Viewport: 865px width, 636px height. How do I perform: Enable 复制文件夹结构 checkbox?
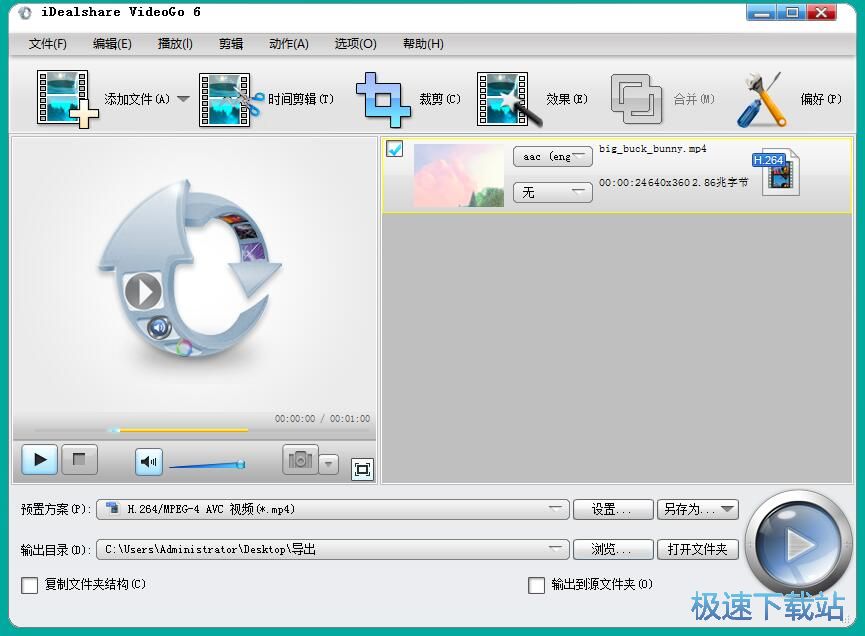pyautogui.click(x=29, y=585)
